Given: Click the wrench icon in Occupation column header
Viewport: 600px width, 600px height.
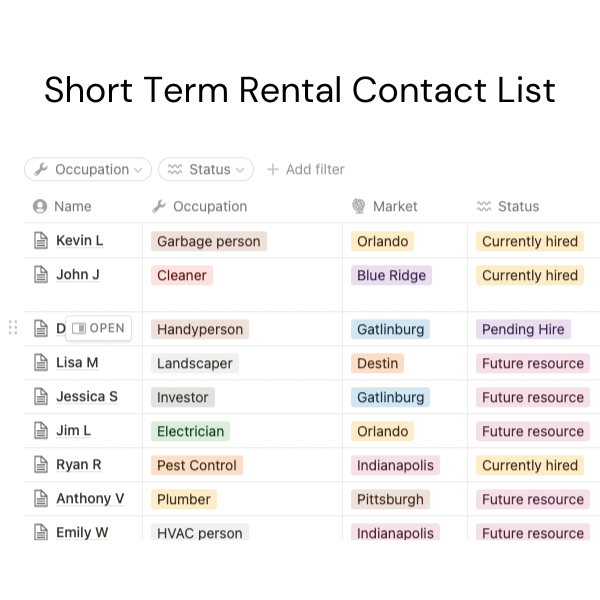Looking at the screenshot, I should click(x=159, y=207).
